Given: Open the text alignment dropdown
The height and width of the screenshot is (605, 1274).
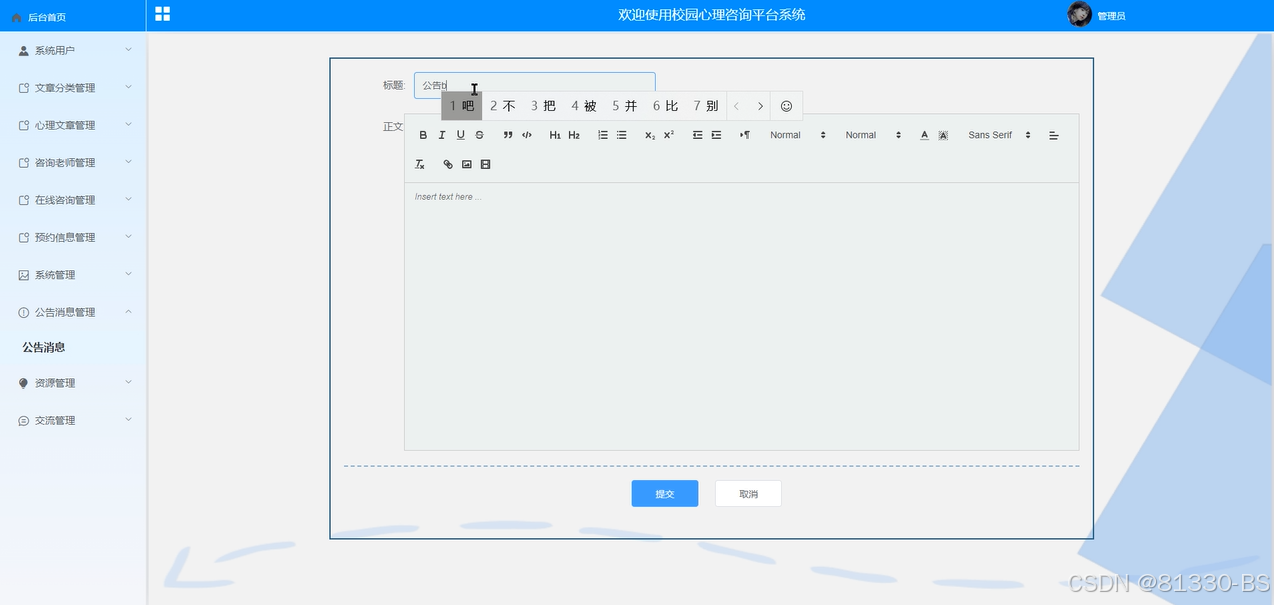Looking at the screenshot, I should pyautogui.click(x=1054, y=135).
